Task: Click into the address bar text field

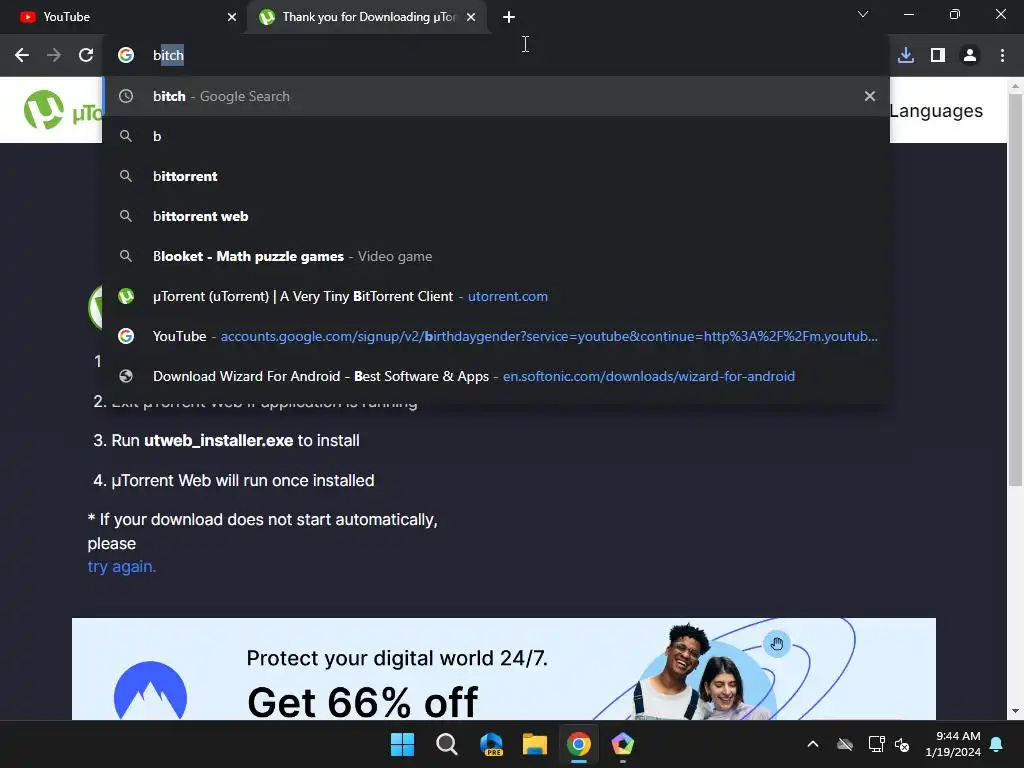Action: click(496, 56)
